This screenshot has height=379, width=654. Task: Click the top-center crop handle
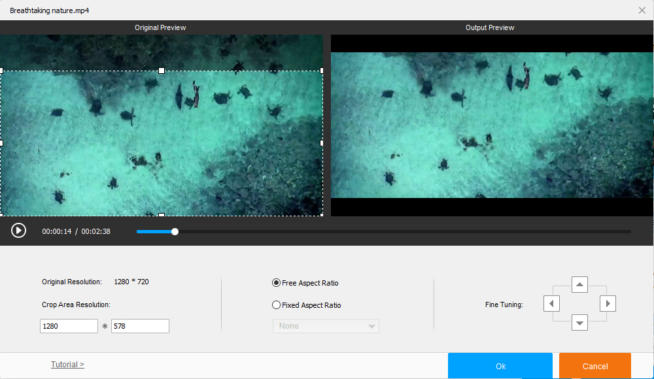(x=161, y=71)
